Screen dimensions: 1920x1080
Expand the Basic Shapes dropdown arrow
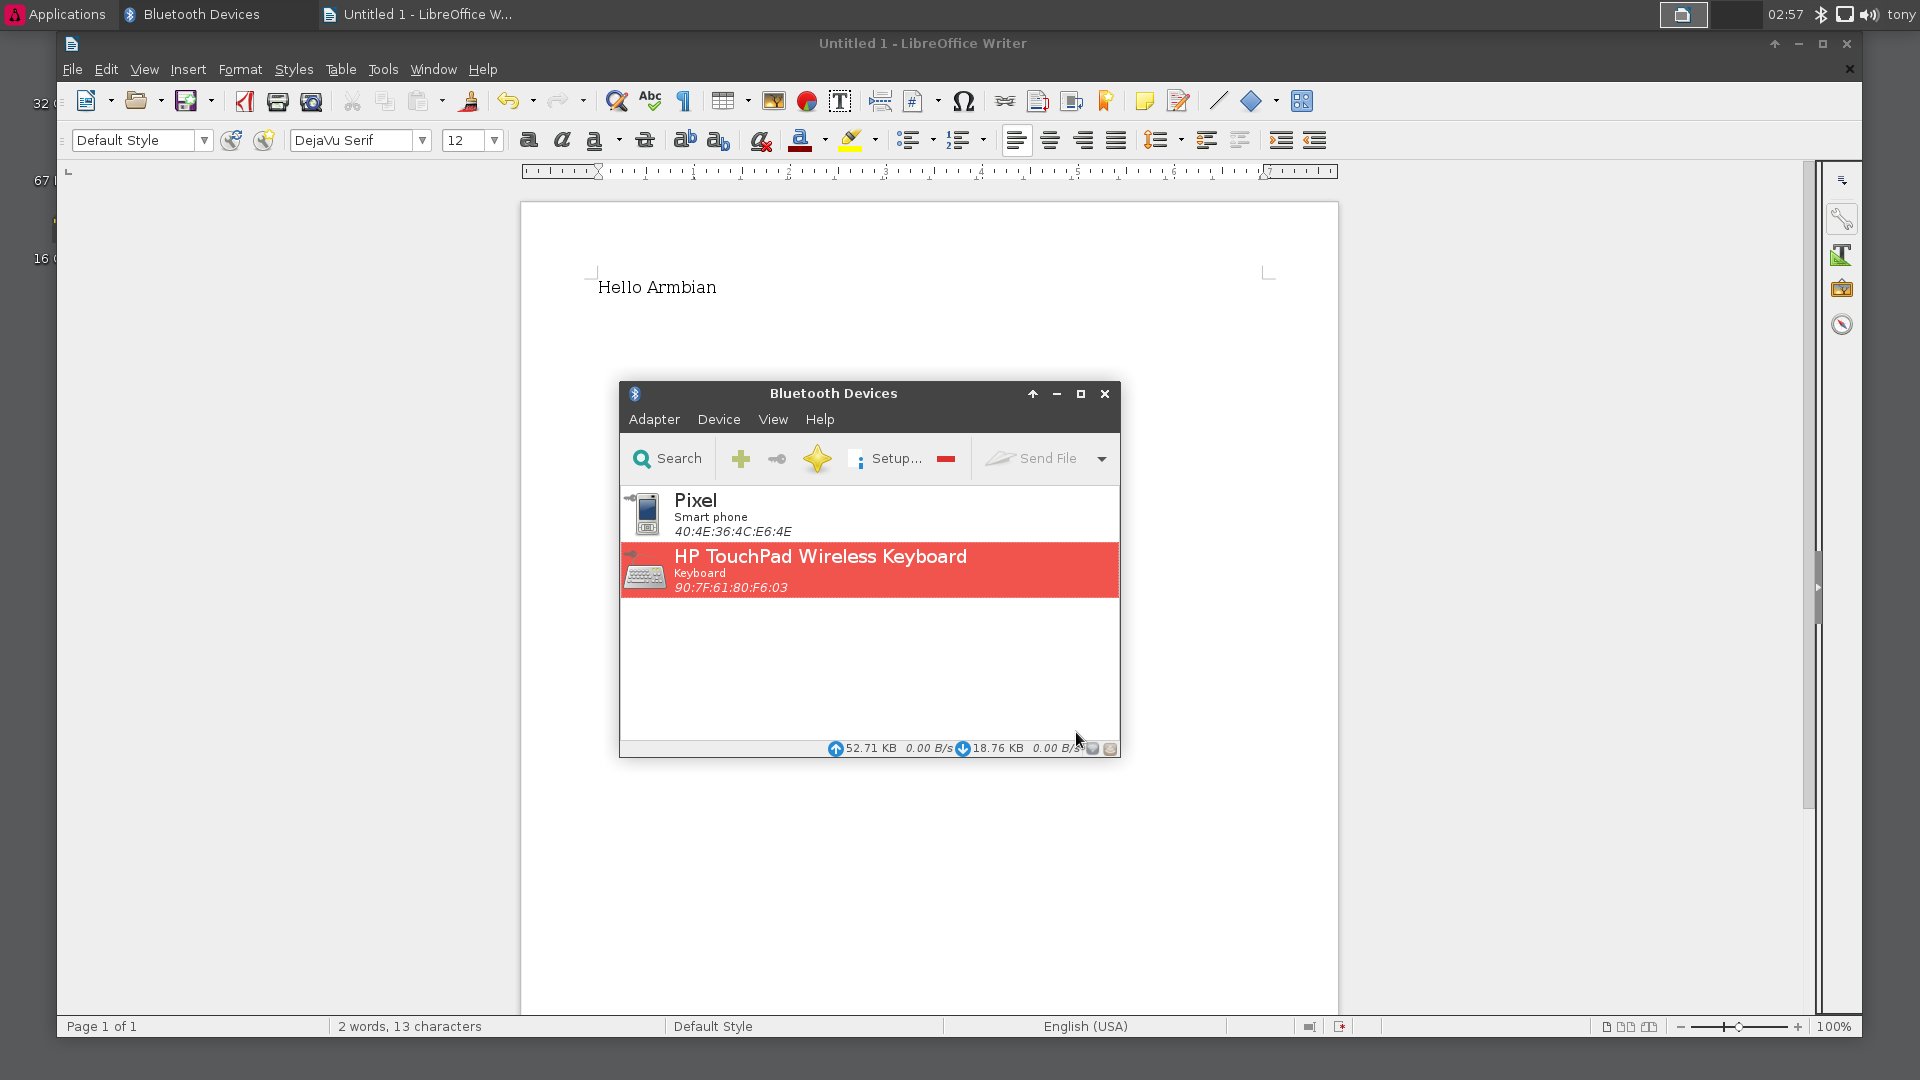pos(1276,101)
